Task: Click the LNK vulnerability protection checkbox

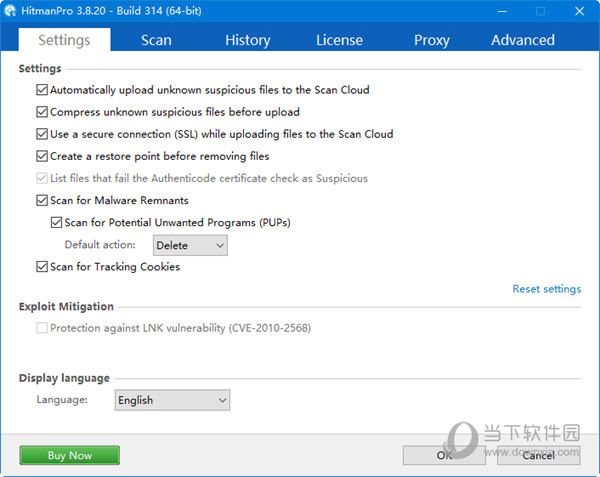Action: (x=42, y=328)
